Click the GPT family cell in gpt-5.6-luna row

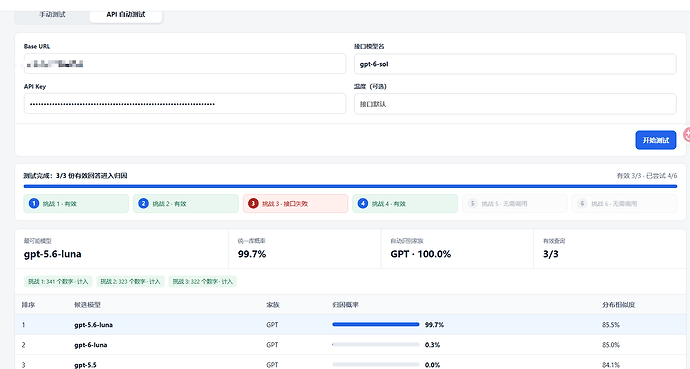coord(272,325)
